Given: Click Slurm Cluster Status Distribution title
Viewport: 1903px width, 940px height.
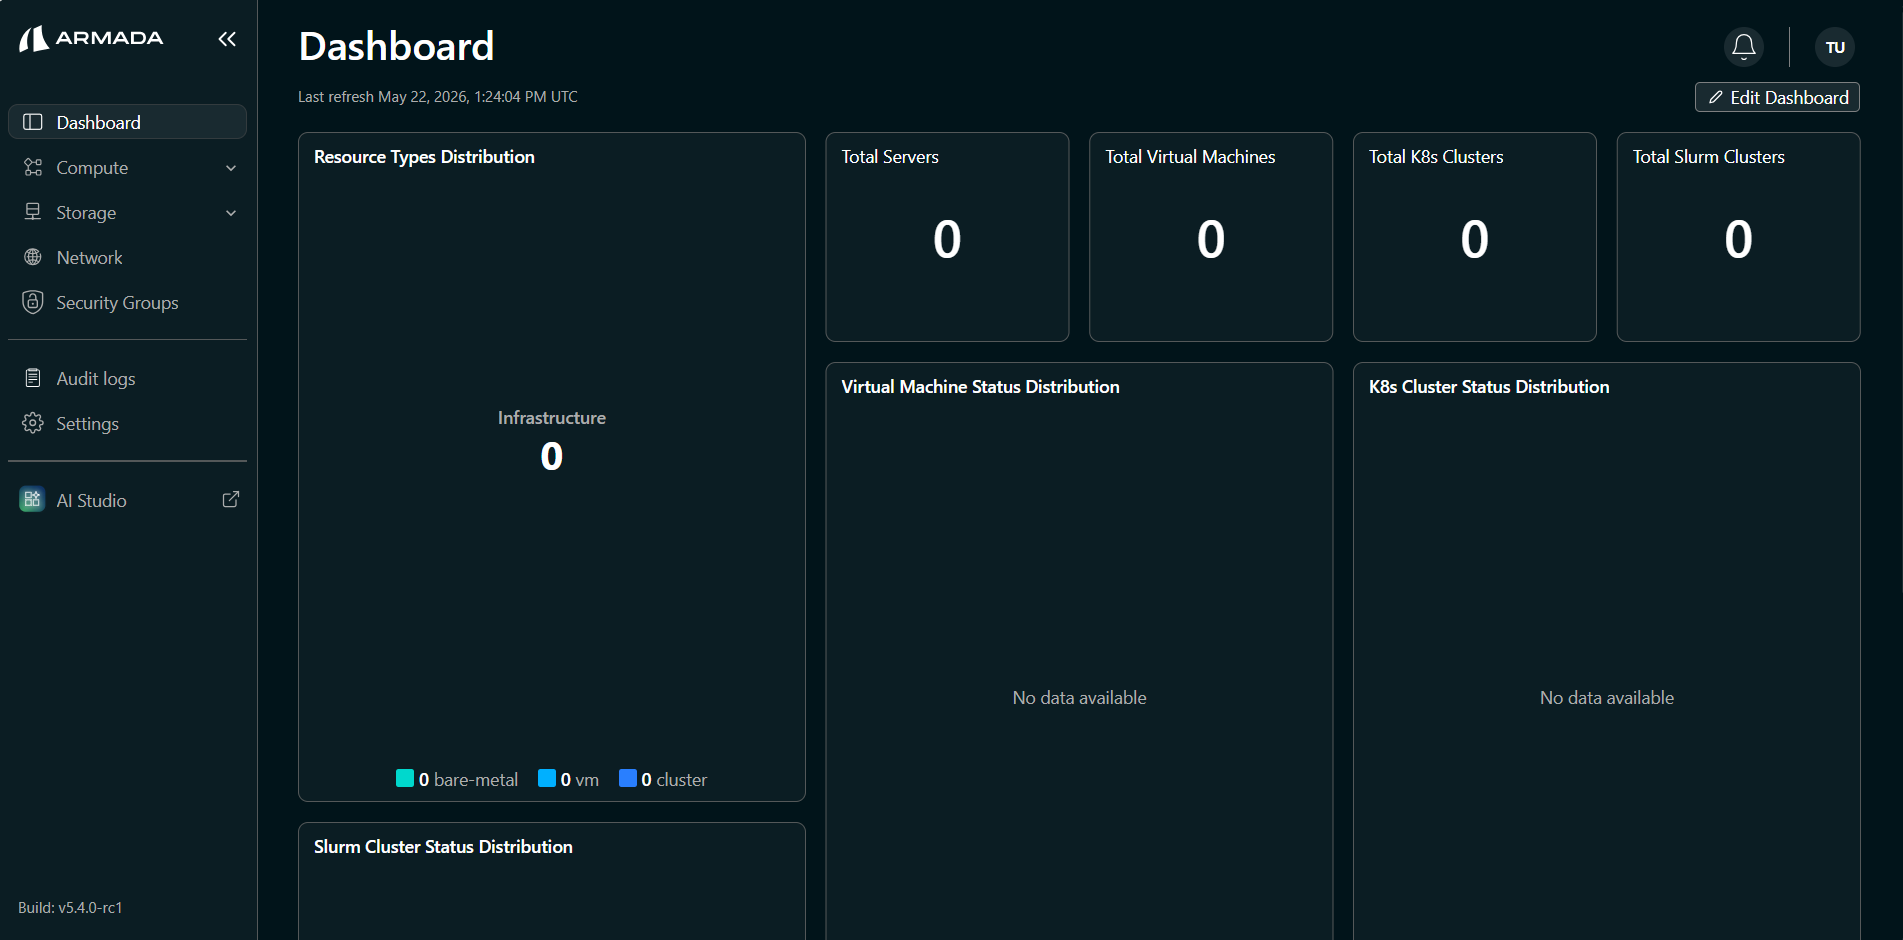Looking at the screenshot, I should [x=443, y=847].
